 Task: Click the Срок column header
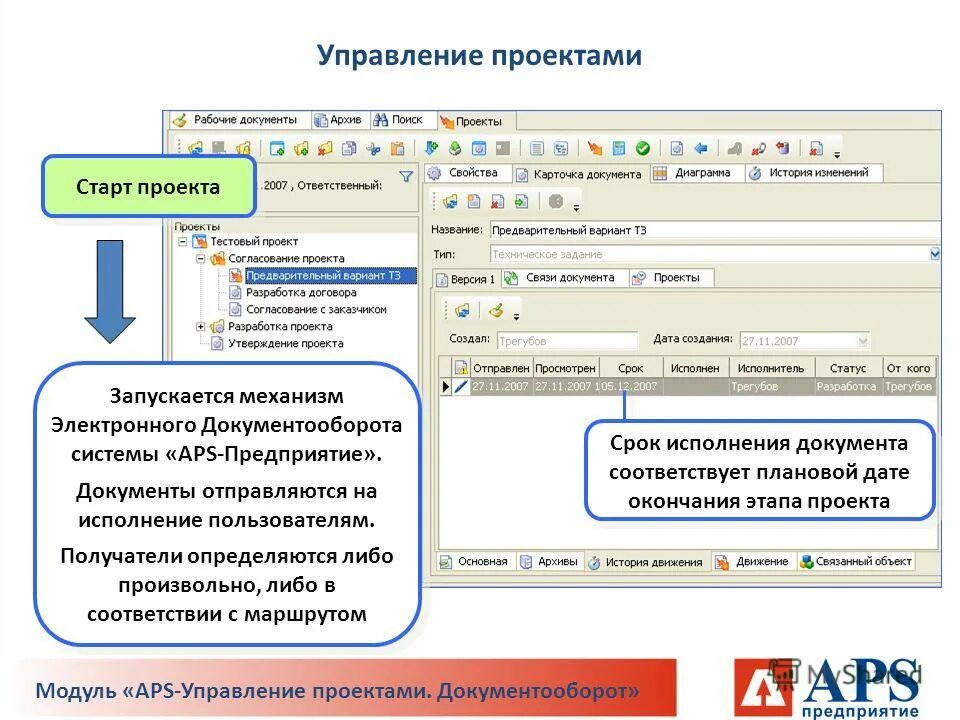pyautogui.click(x=631, y=369)
